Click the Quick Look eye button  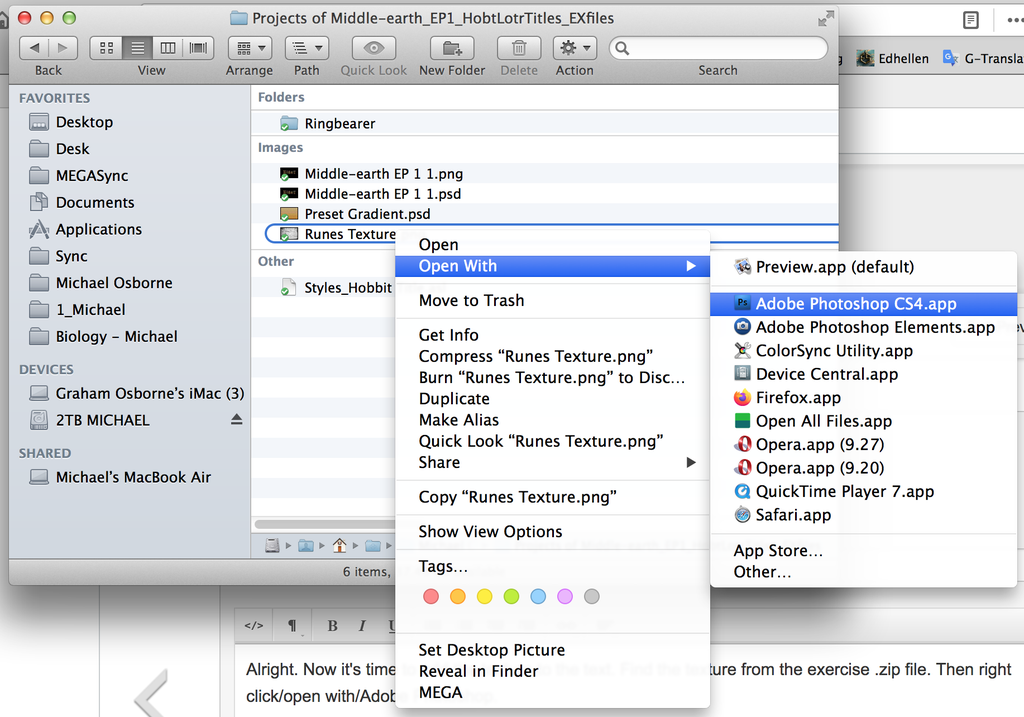(x=374, y=48)
